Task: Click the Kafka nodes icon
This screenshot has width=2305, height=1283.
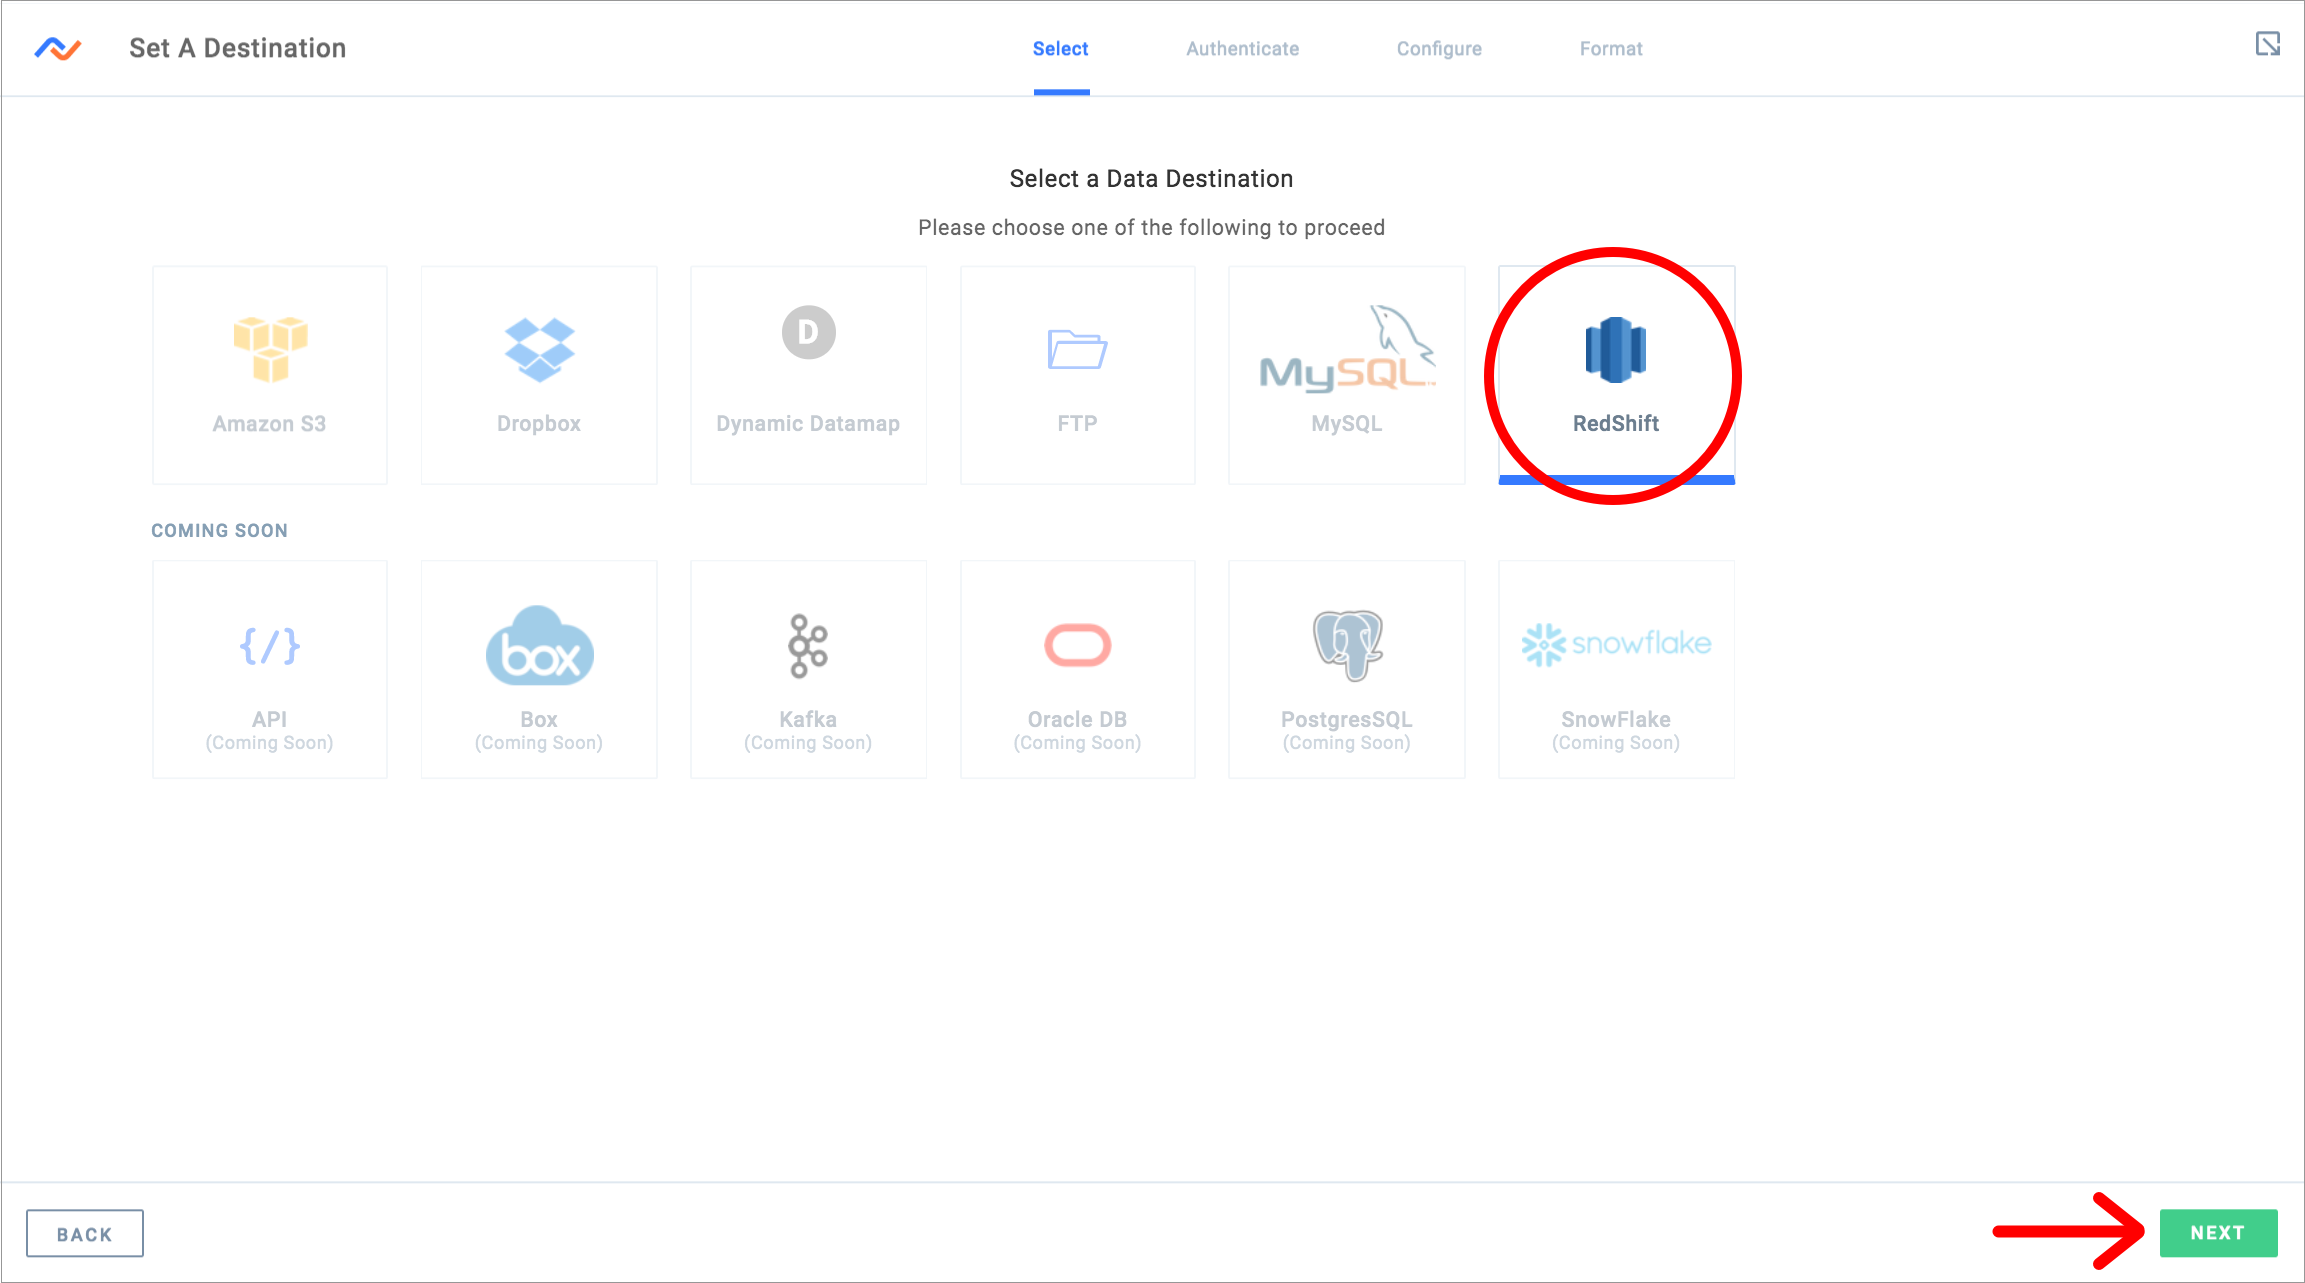Action: tap(808, 646)
